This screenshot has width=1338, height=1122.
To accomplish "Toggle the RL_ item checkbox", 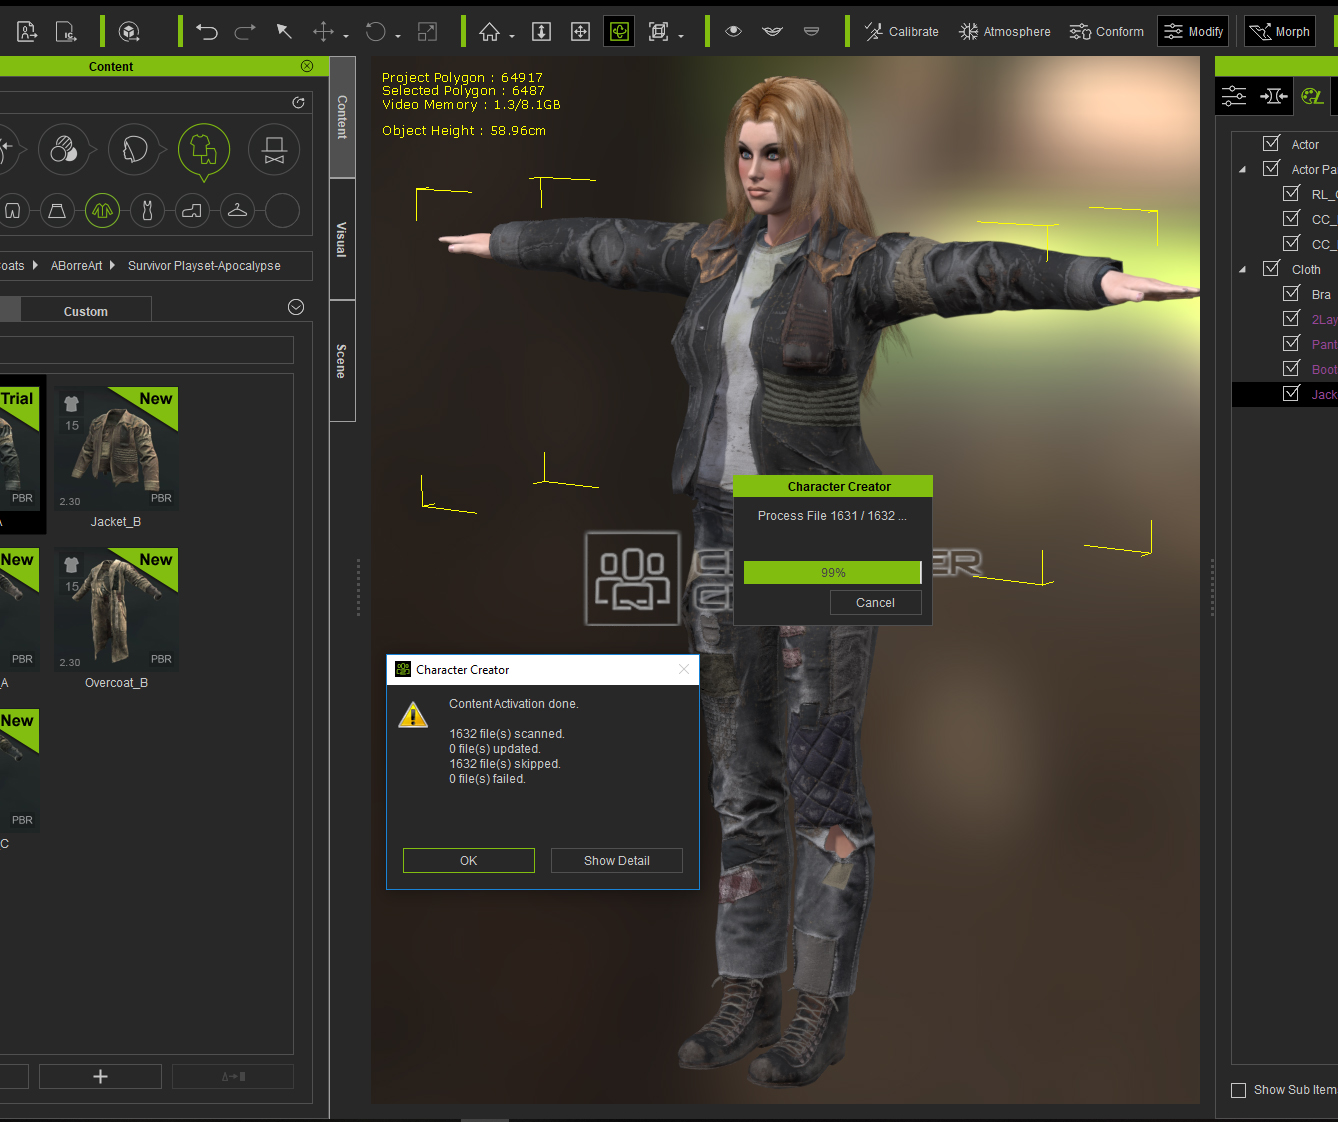I will point(1291,193).
